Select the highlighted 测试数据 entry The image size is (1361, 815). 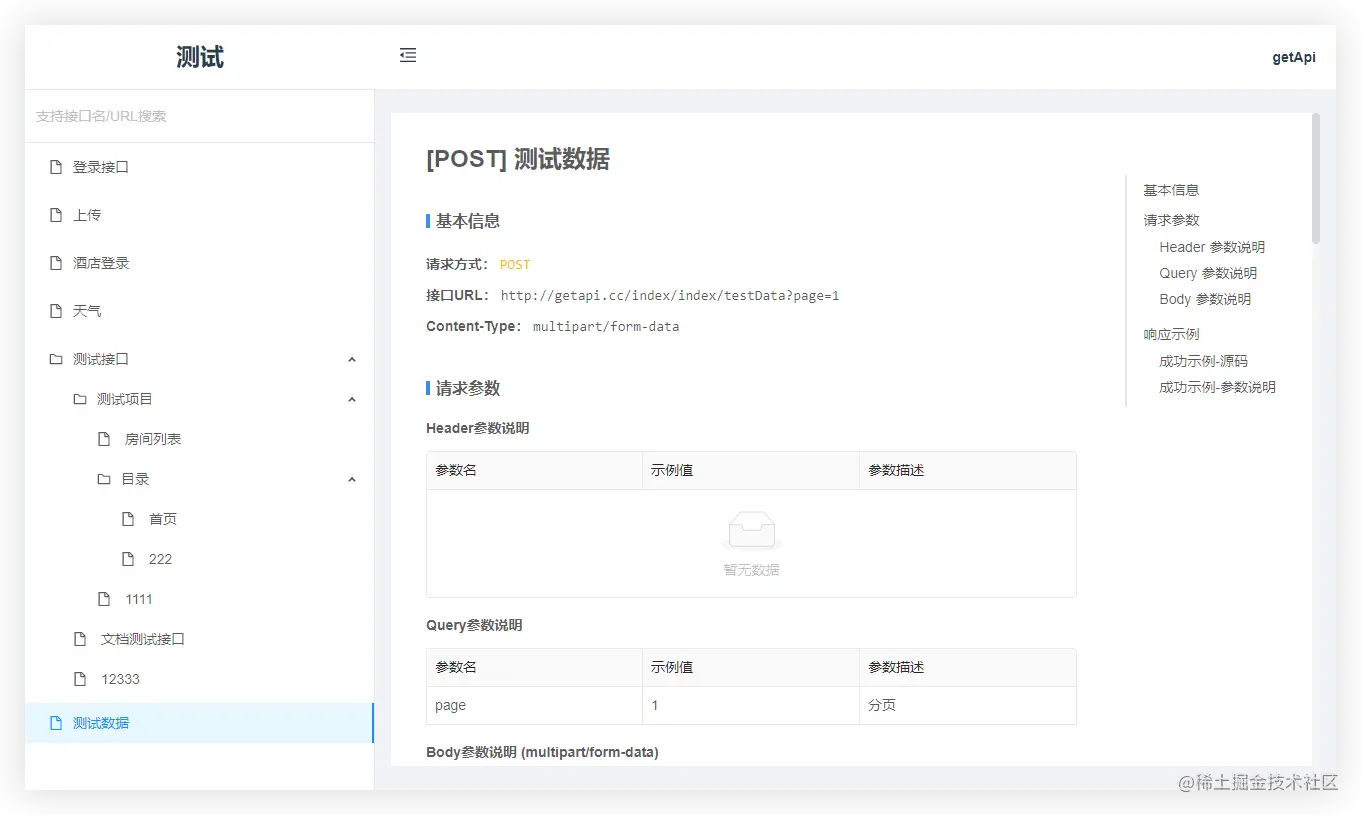pyautogui.click(x=199, y=723)
